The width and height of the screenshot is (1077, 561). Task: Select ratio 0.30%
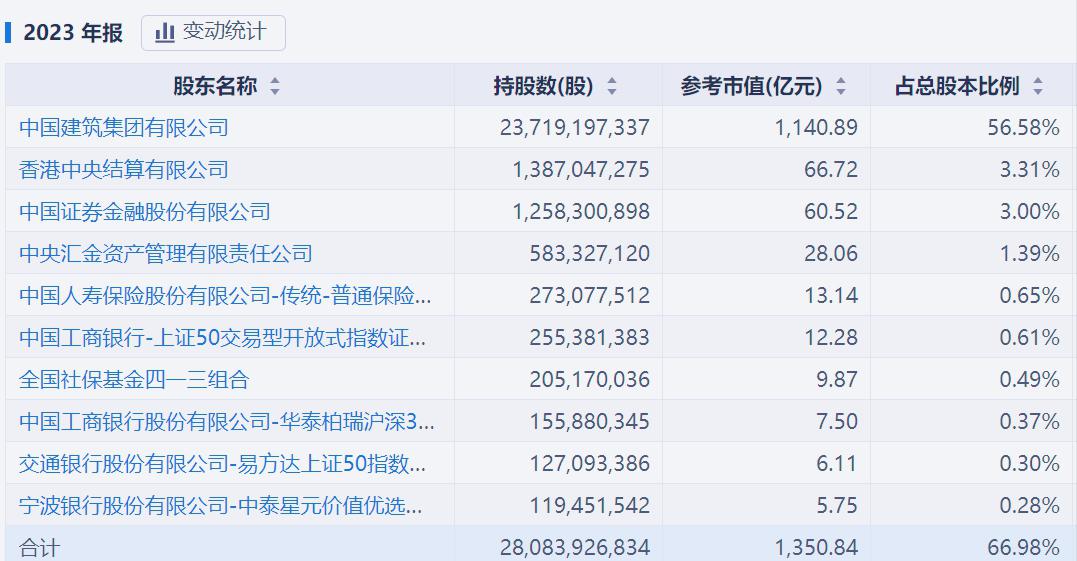pos(1030,463)
